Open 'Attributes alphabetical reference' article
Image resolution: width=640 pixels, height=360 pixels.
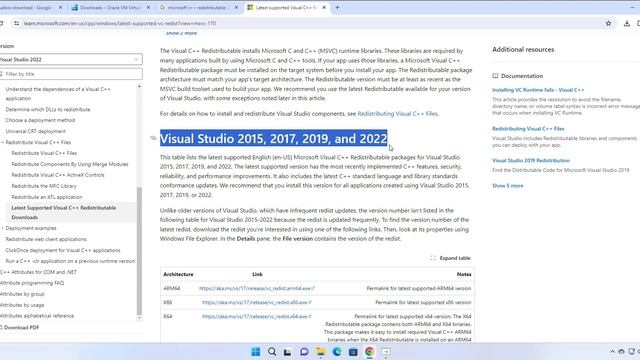(37, 316)
